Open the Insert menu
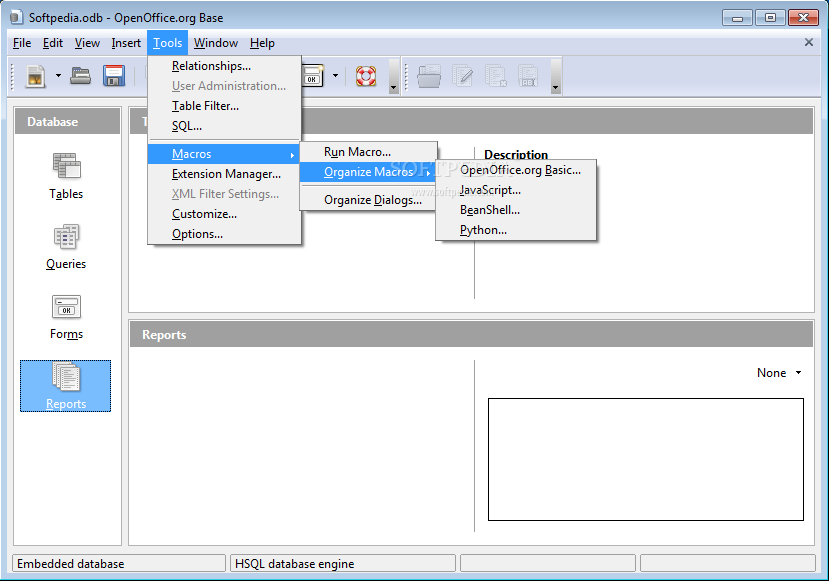 [126, 43]
